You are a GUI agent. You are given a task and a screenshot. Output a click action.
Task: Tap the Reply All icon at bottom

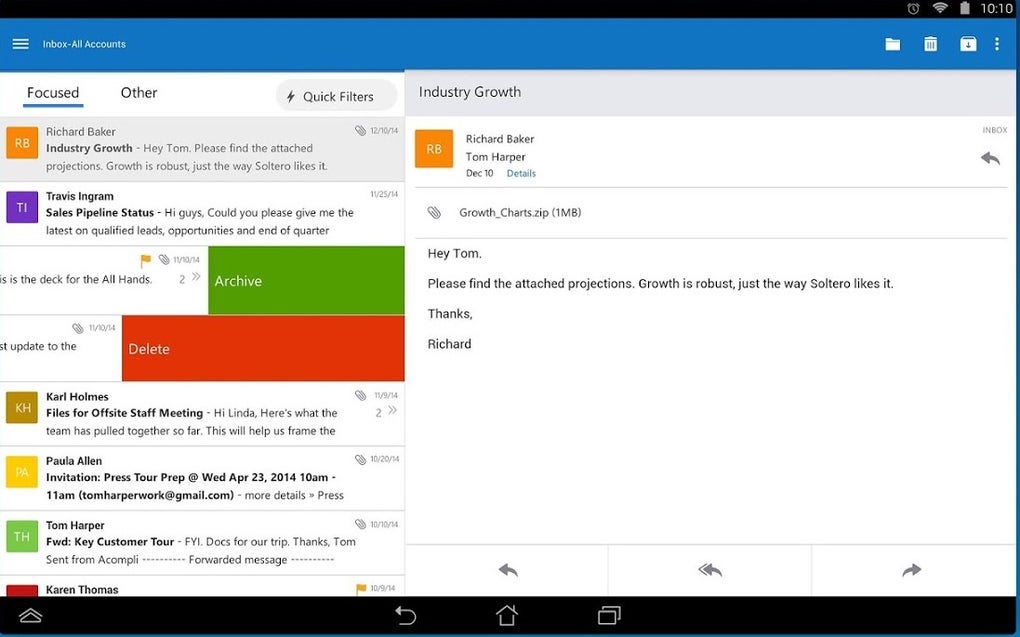(710, 570)
